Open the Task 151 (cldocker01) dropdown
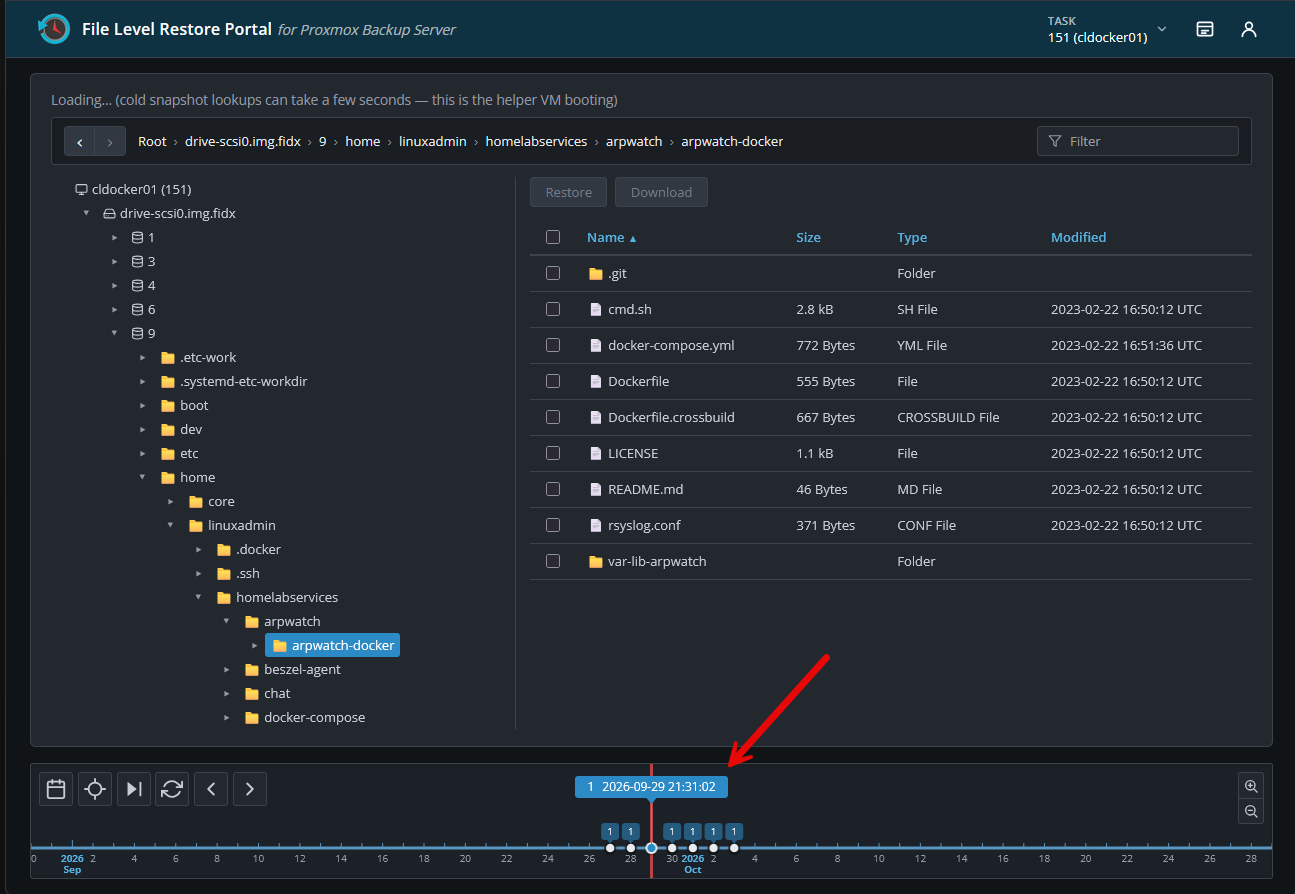The width and height of the screenshot is (1295, 894). [1108, 29]
